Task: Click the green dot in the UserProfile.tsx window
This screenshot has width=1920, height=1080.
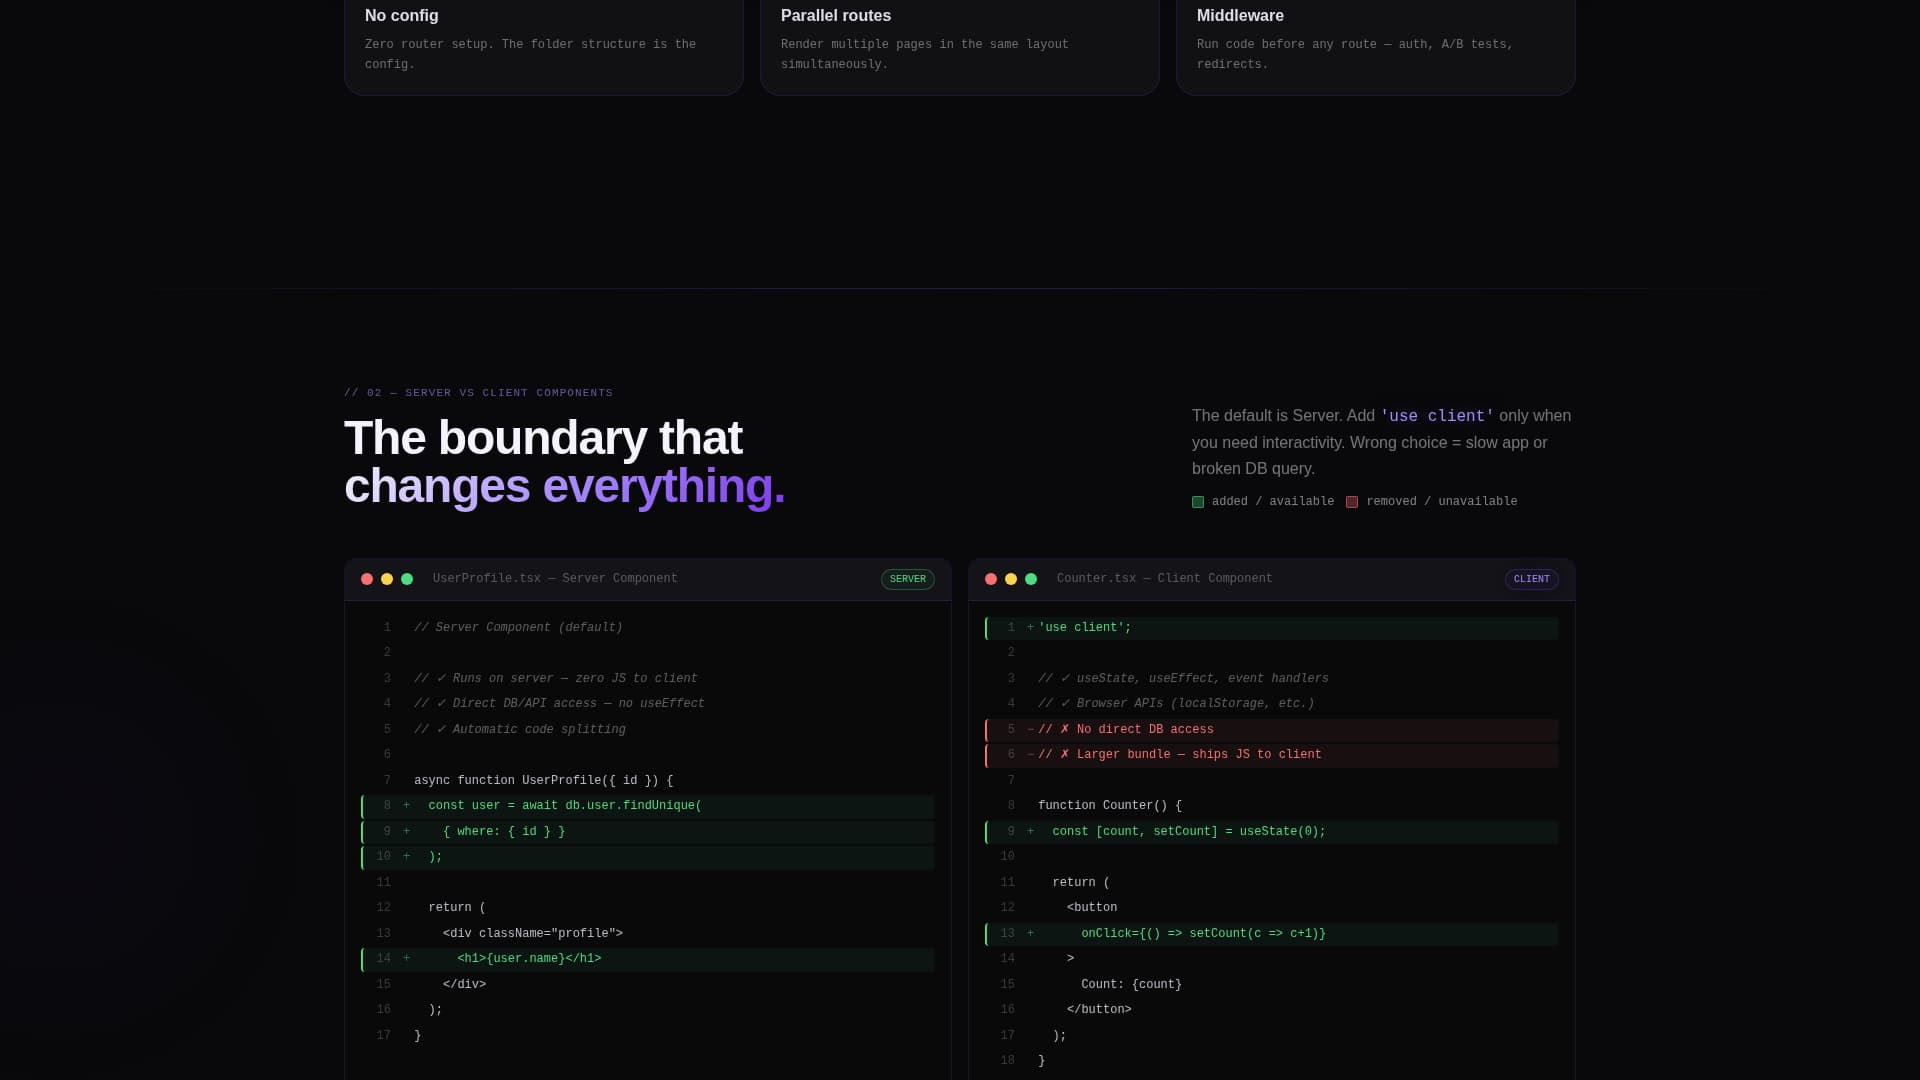Action: (x=407, y=579)
